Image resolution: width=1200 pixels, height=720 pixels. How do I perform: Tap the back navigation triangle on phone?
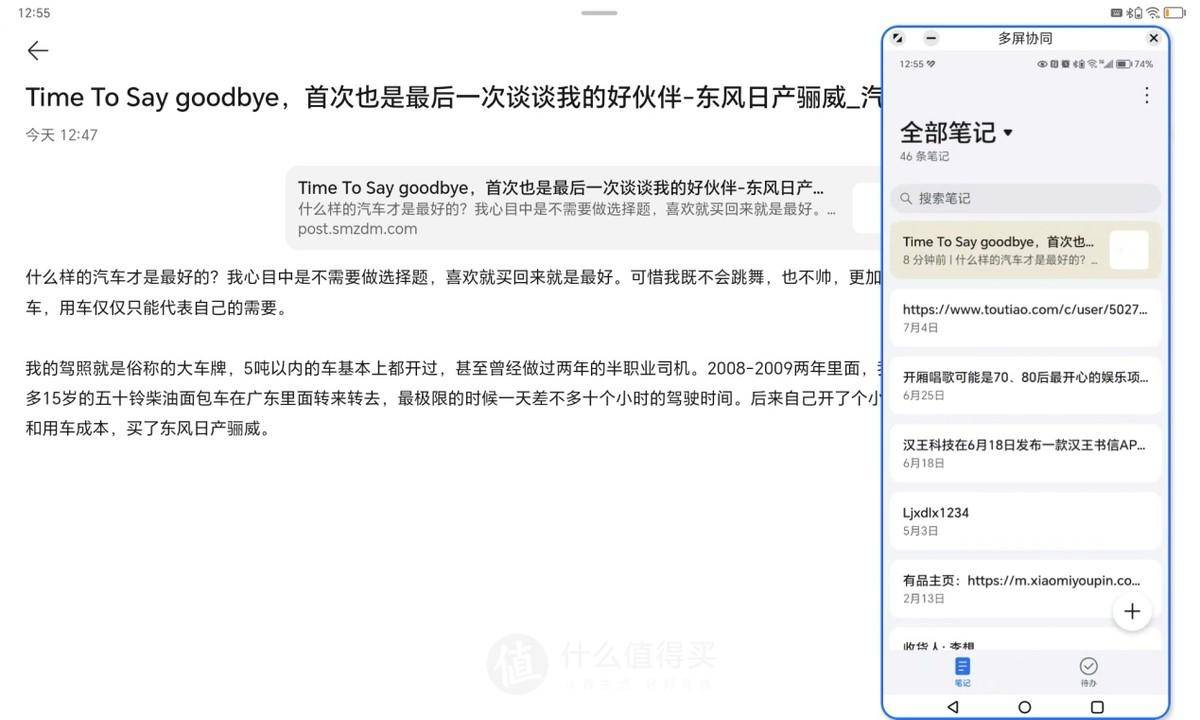pos(952,706)
